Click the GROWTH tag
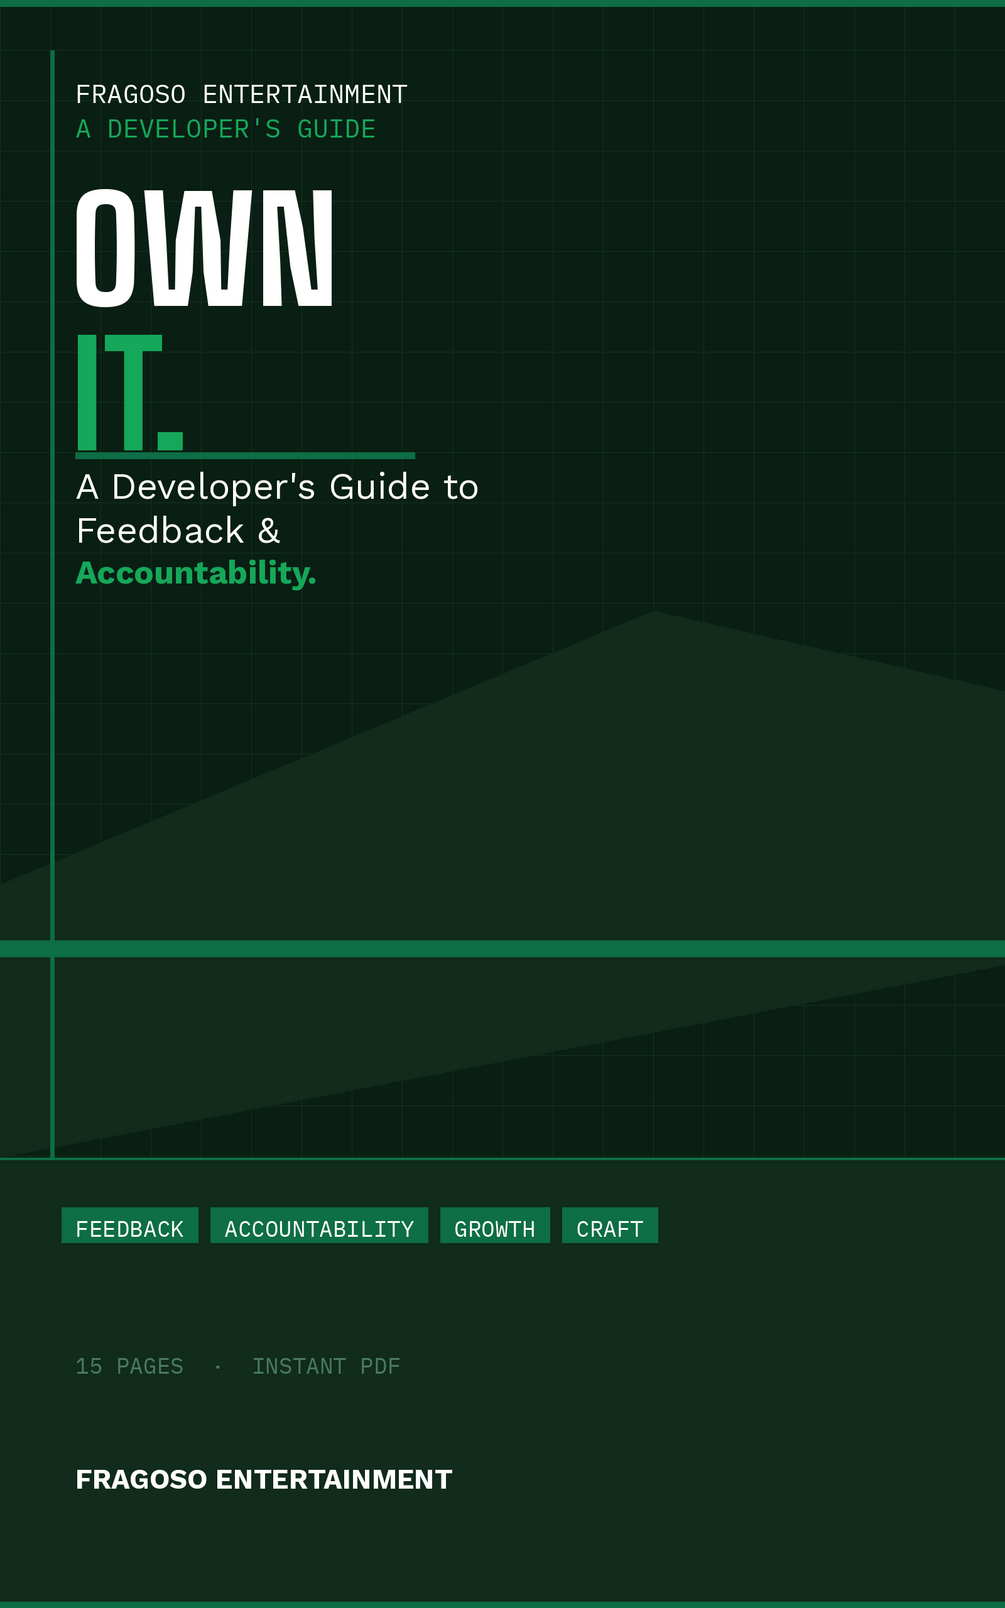The height and width of the screenshot is (1608, 1005). point(495,1226)
